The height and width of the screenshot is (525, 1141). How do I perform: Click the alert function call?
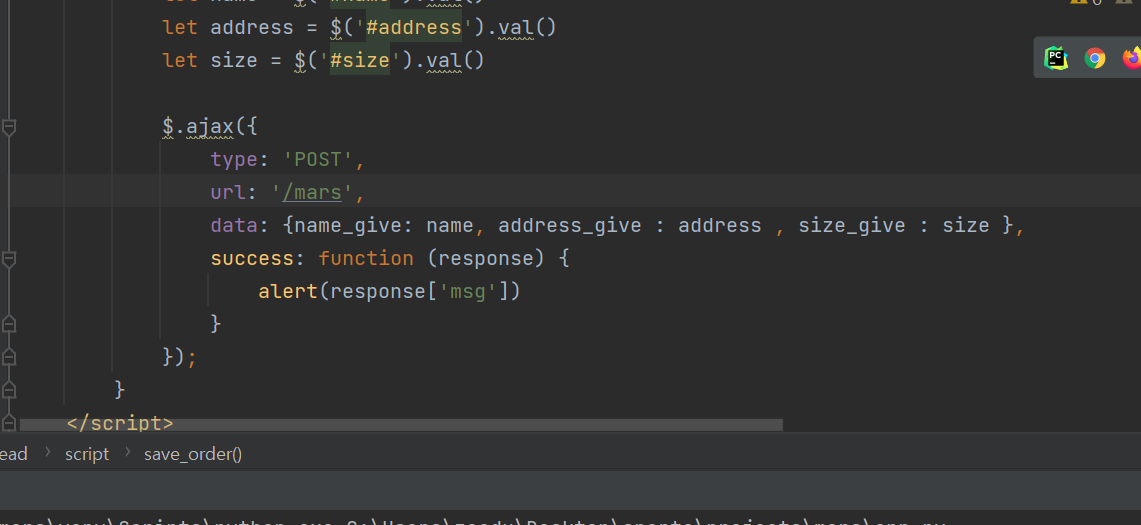[x=288, y=291]
